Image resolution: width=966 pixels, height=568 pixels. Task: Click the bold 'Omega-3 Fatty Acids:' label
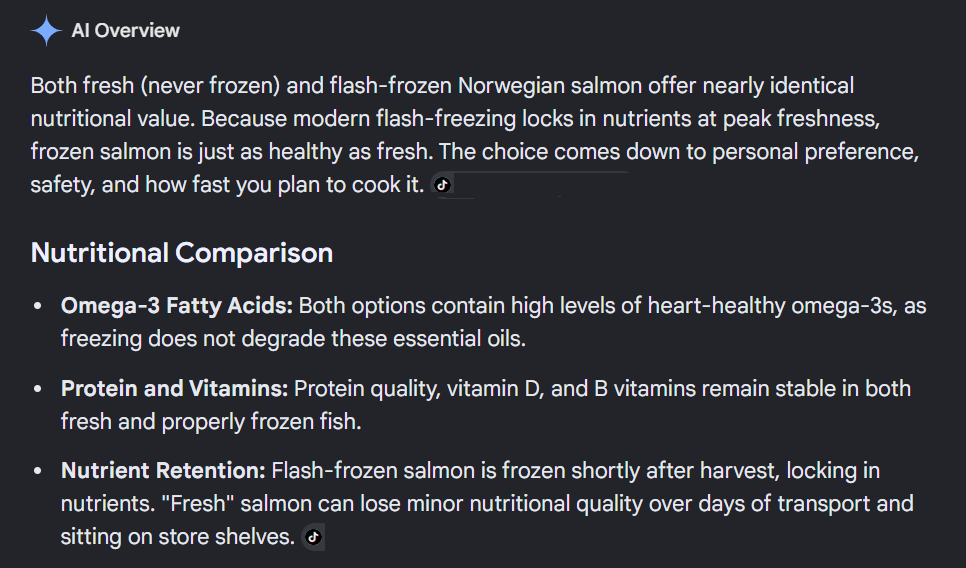pos(177,306)
